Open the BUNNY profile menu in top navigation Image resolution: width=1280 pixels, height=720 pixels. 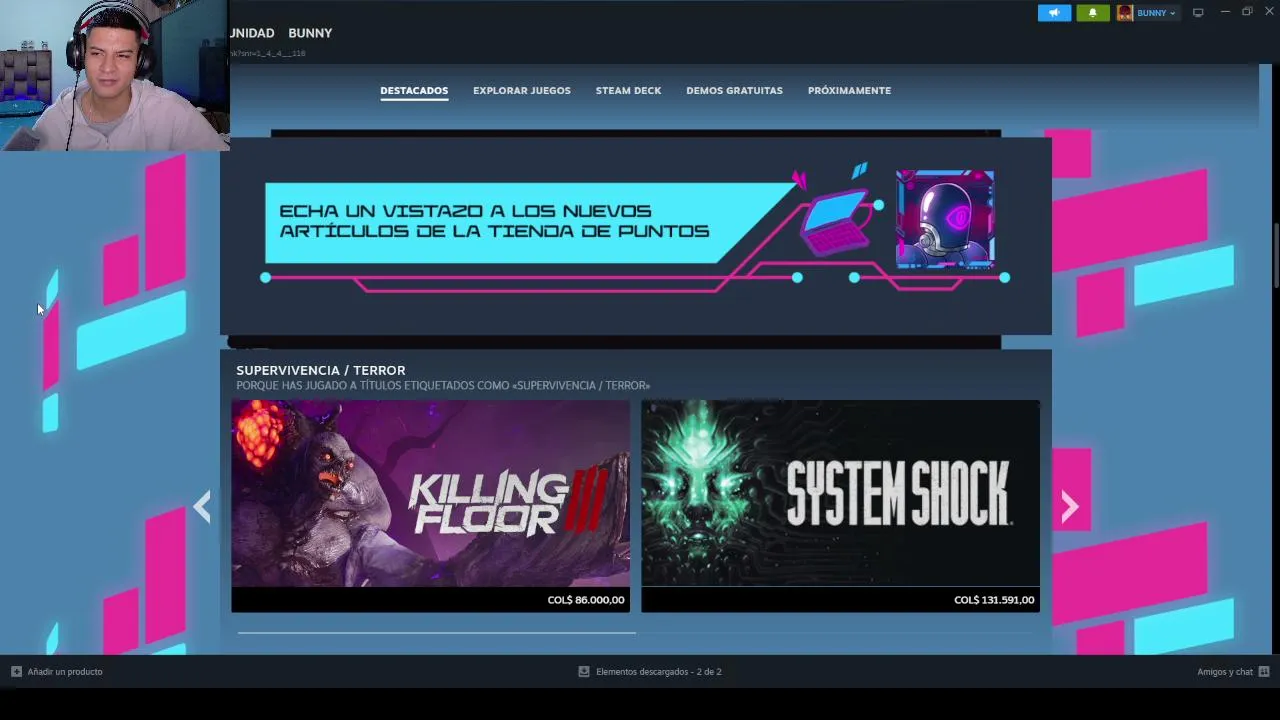310,33
